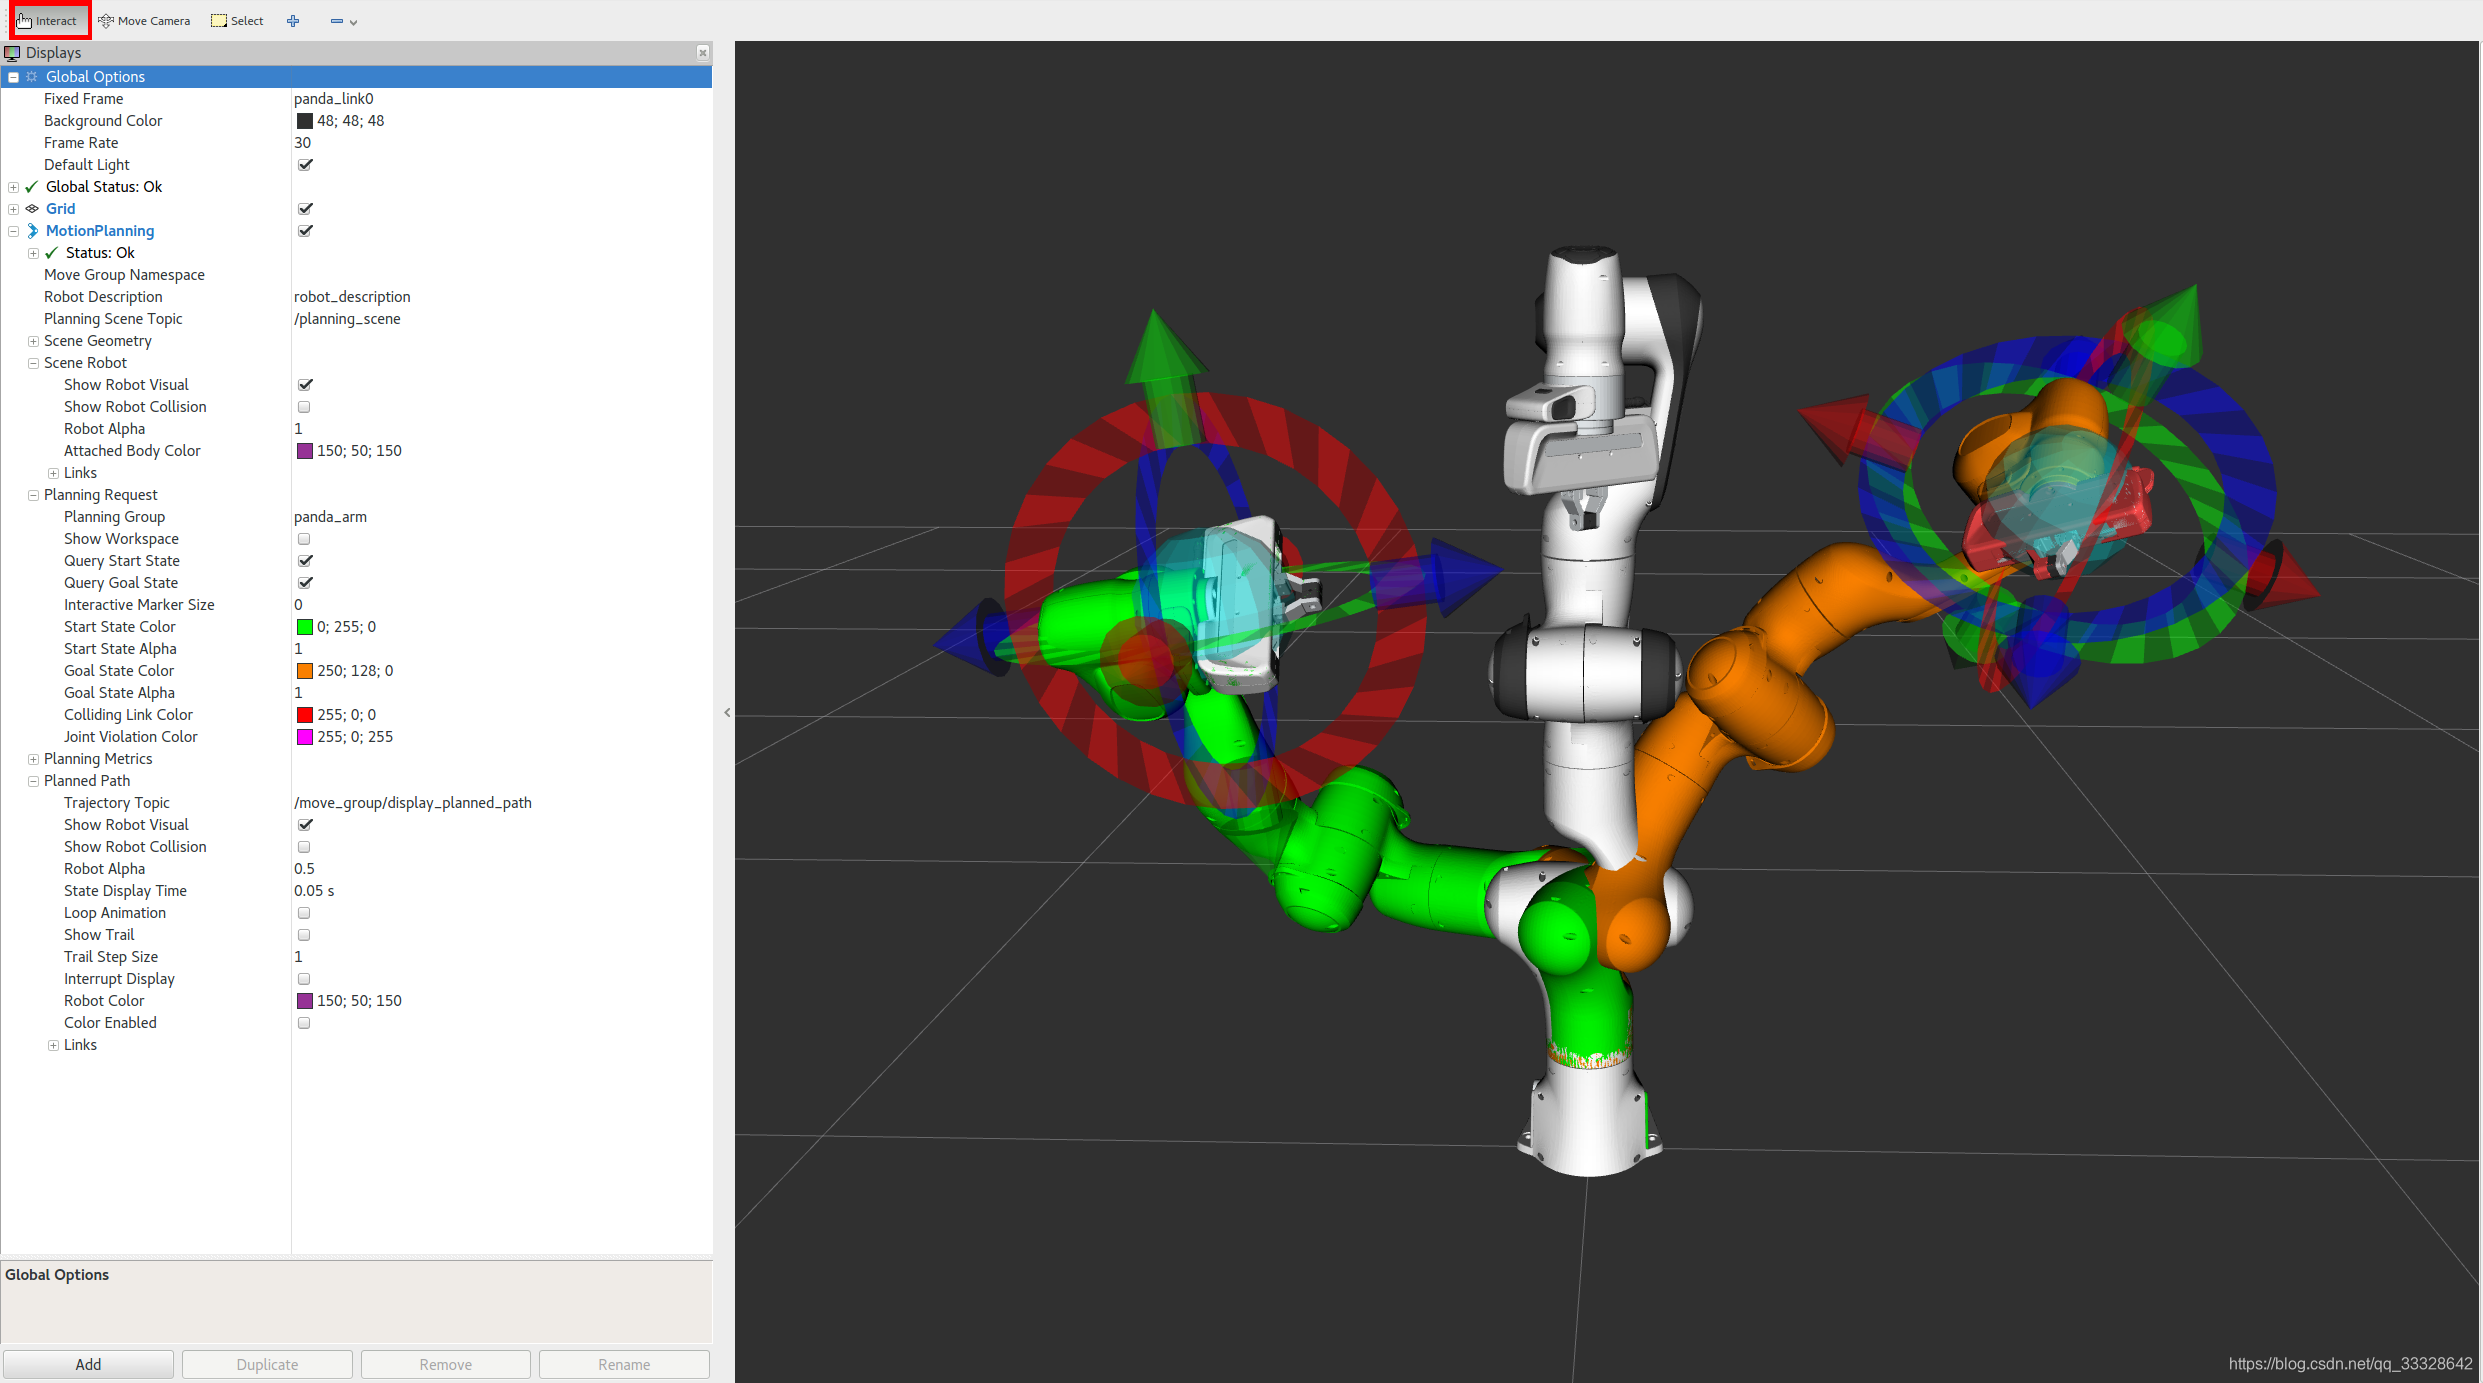Click the Fixed Frame value panda_link0
The height and width of the screenshot is (1383, 2483).
(334, 99)
